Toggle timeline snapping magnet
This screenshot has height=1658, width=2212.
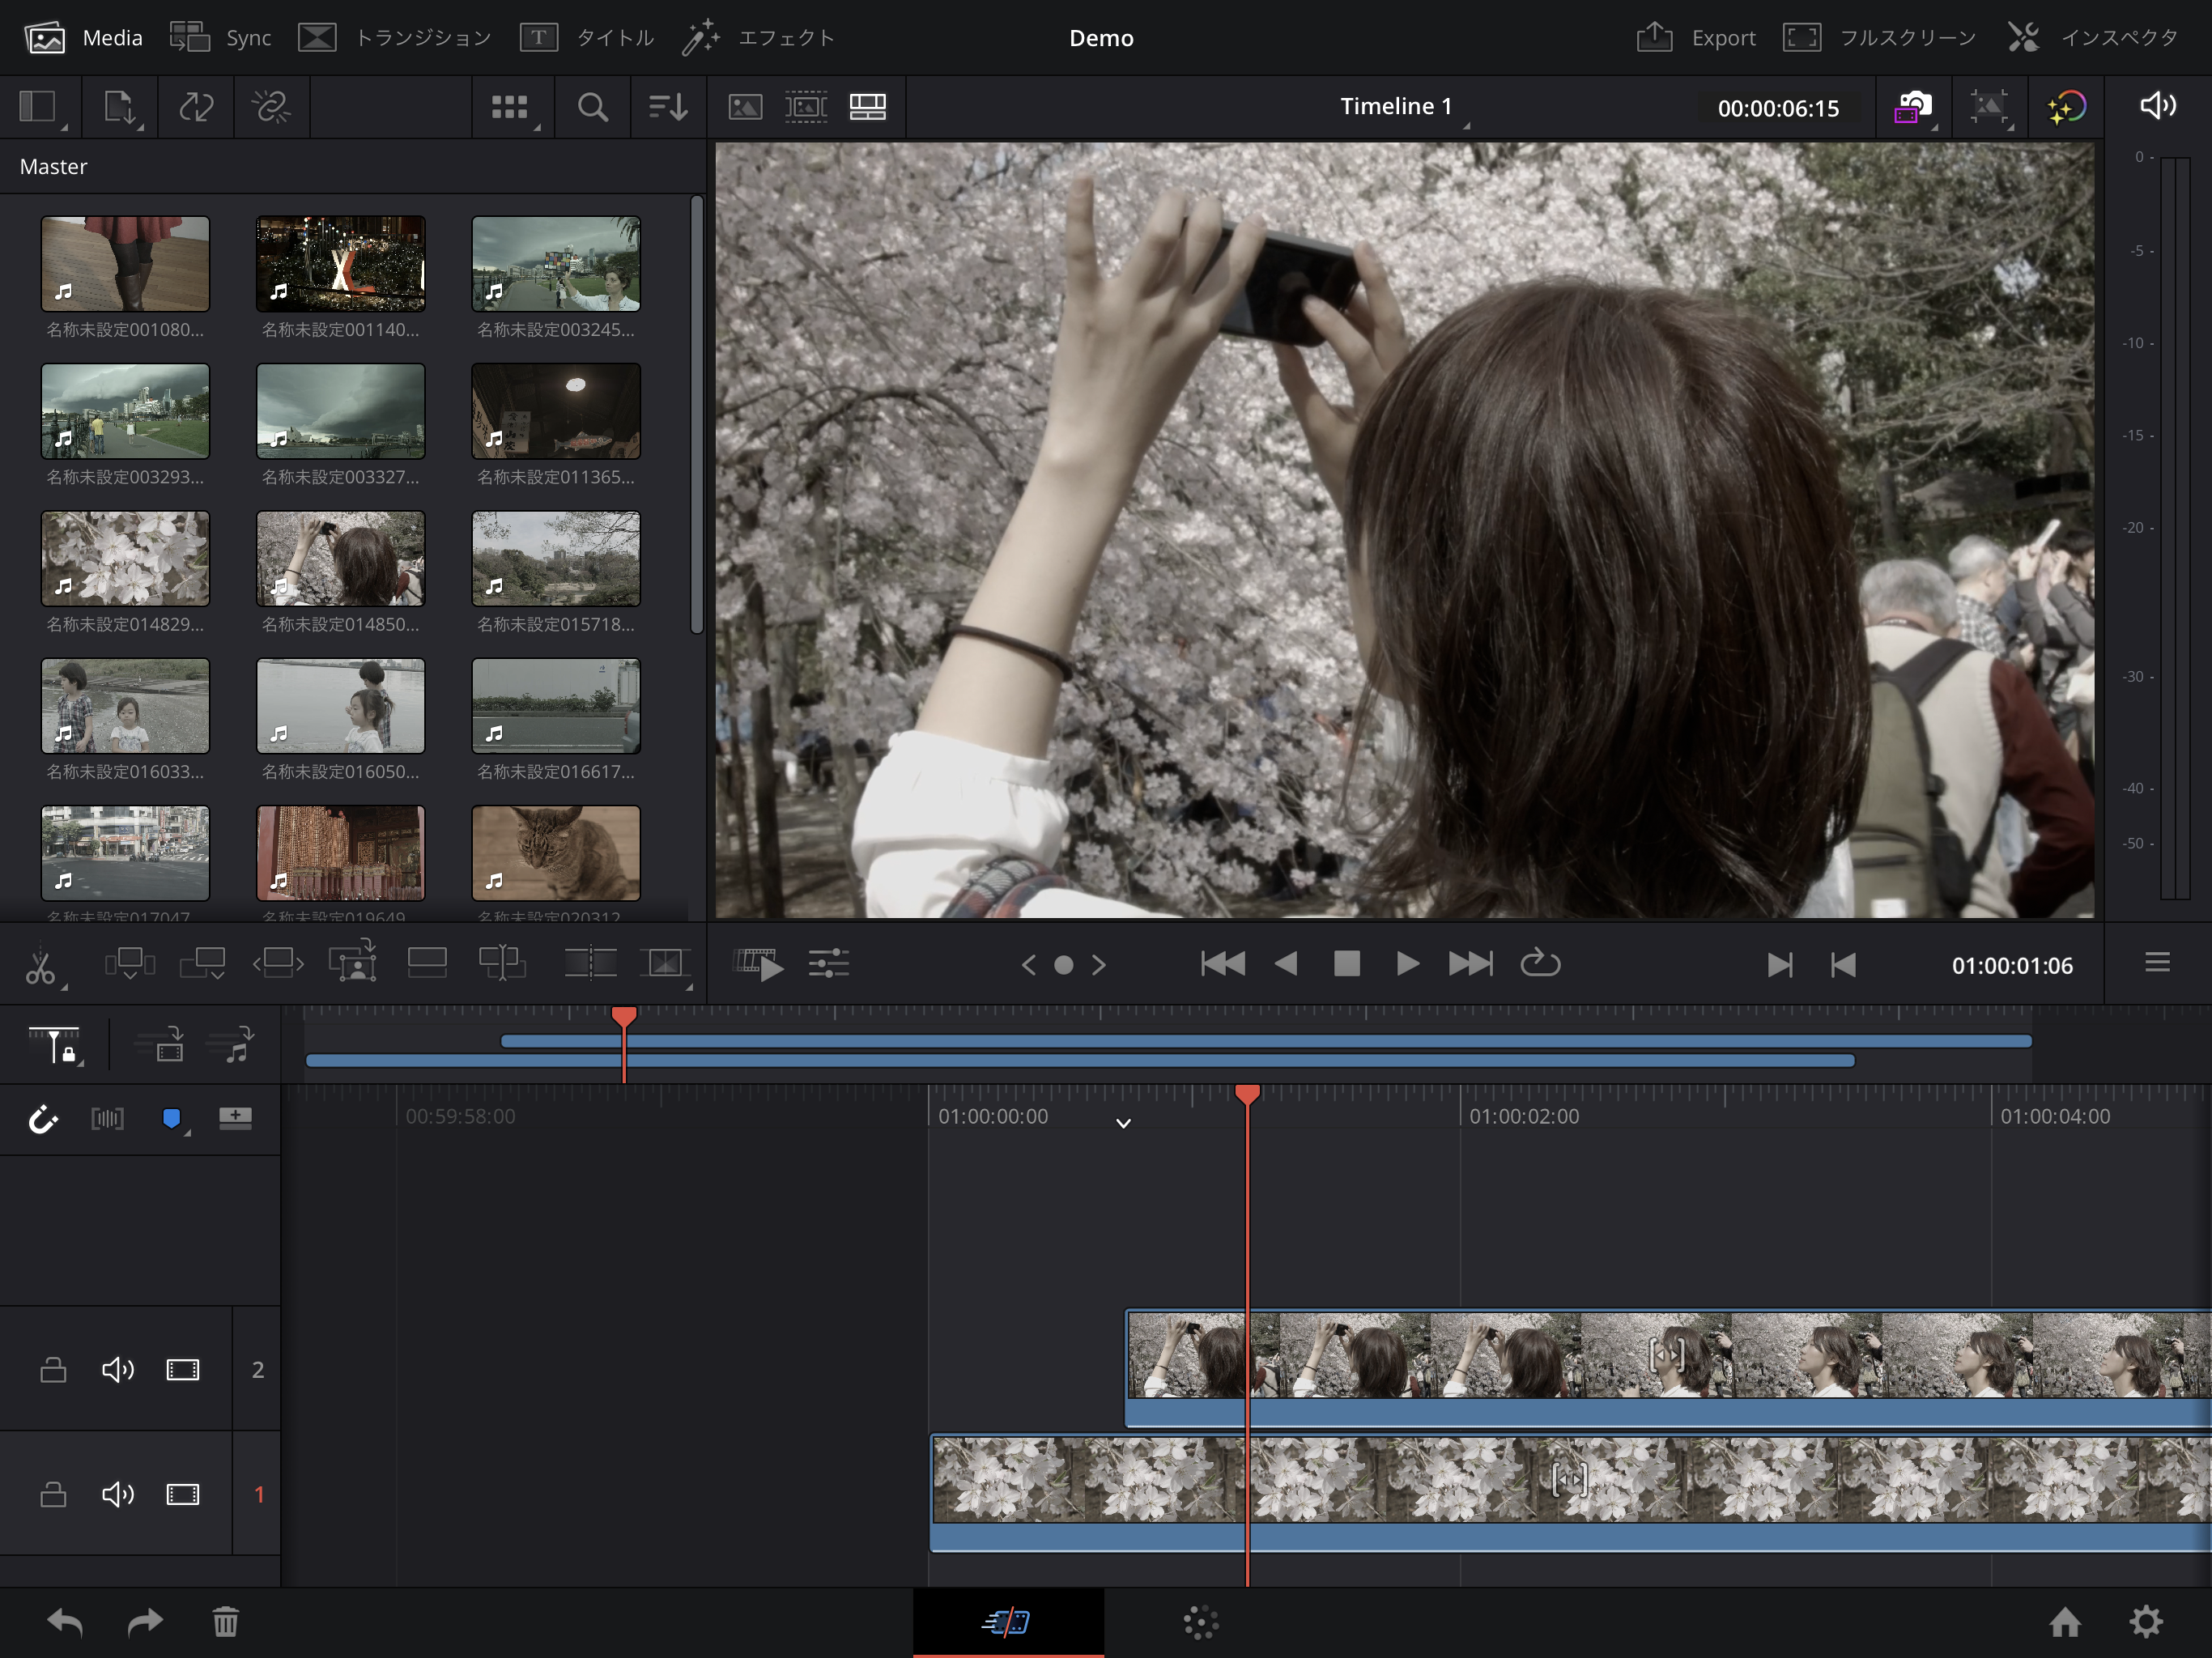43,1119
